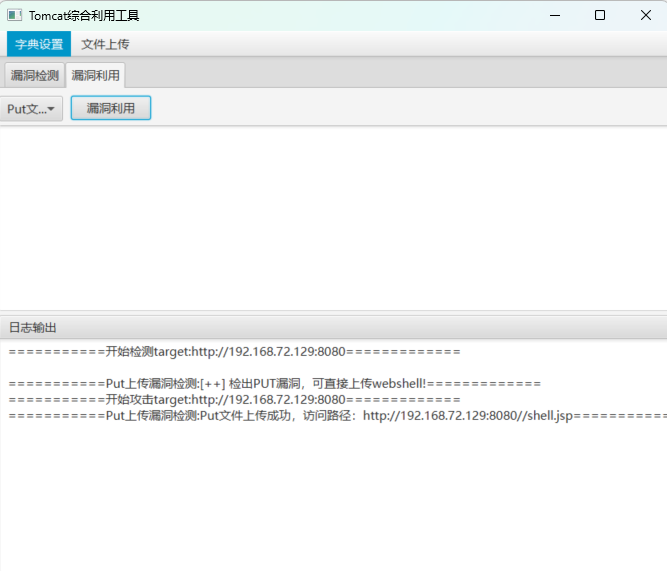The width and height of the screenshot is (667, 571).
Task: Click the Tomcat app icon in title bar
Action: coord(14,15)
